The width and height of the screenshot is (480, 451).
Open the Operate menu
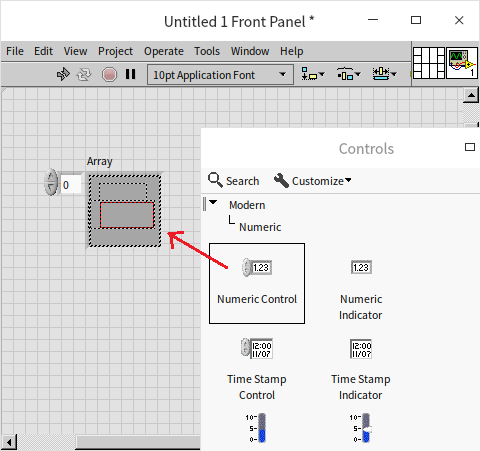pos(164,51)
